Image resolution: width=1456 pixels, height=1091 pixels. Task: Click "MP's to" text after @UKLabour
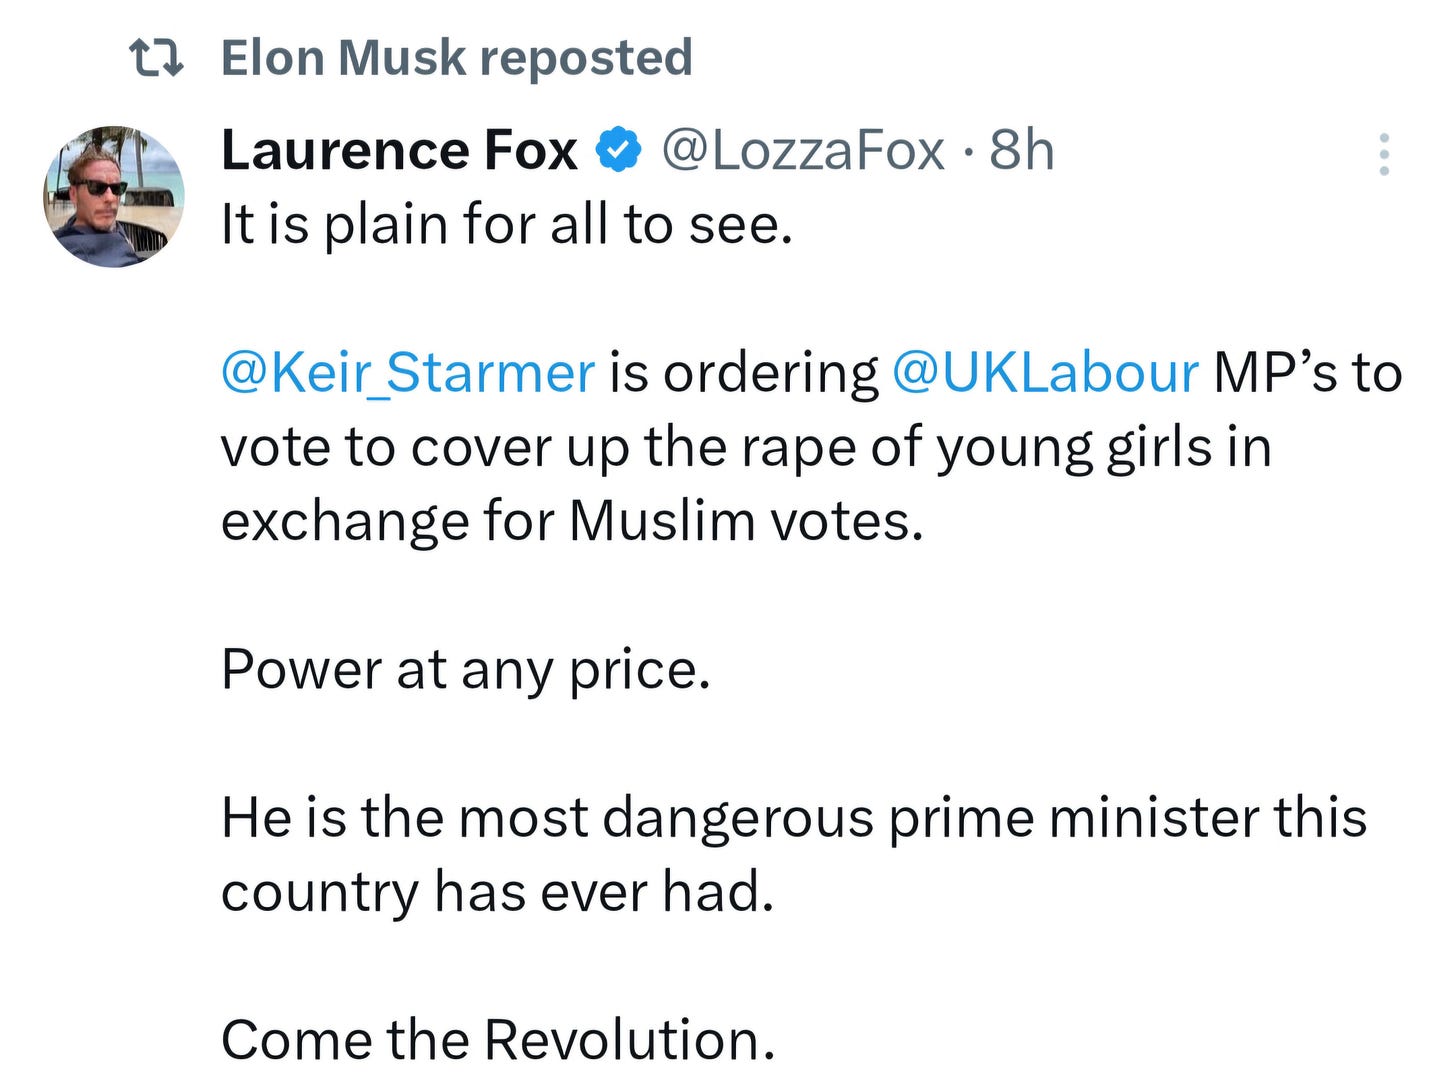point(1307,373)
